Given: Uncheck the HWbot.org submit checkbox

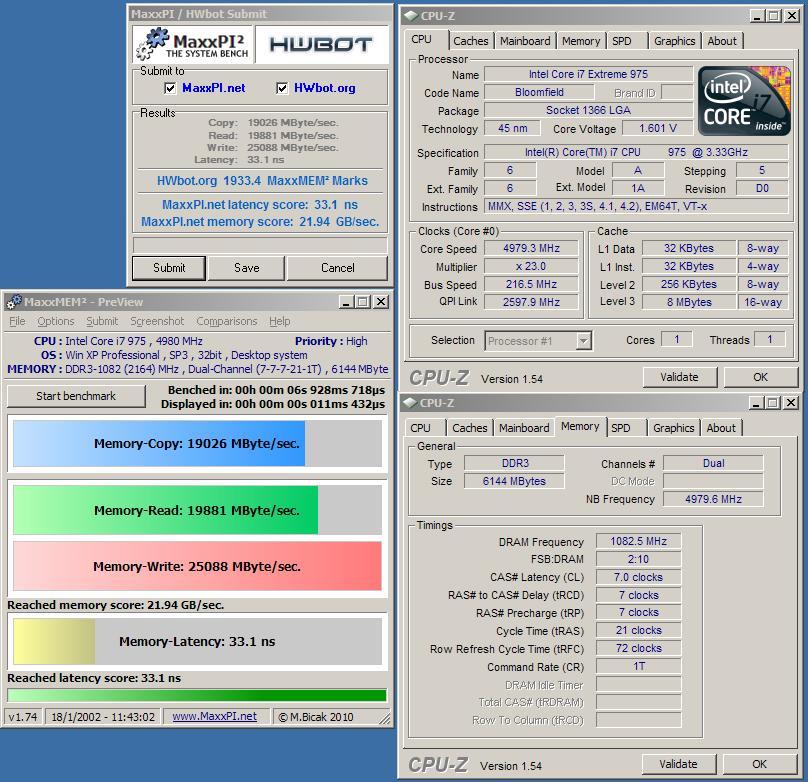Looking at the screenshot, I should (x=282, y=88).
